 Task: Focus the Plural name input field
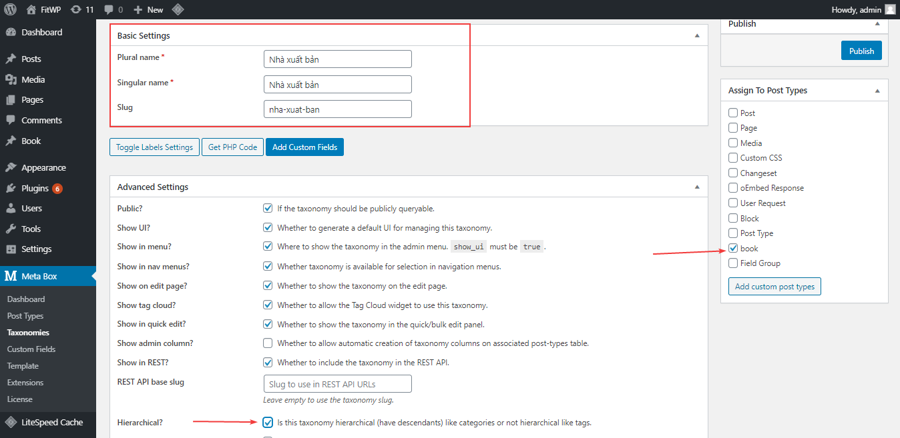point(338,59)
